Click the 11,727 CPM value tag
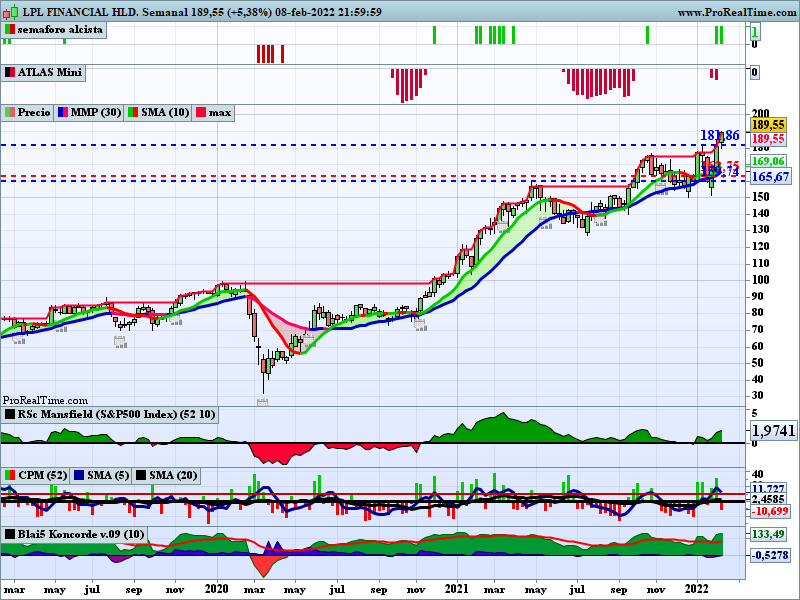 (768, 488)
